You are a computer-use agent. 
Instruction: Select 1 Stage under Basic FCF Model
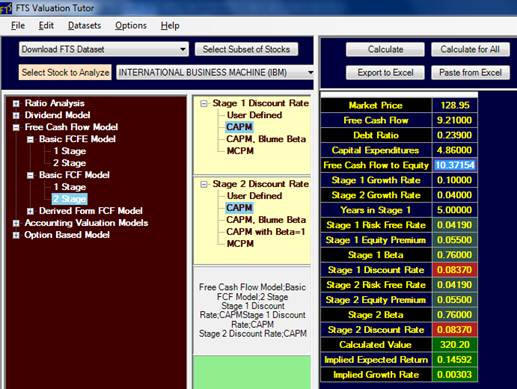point(70,187)
